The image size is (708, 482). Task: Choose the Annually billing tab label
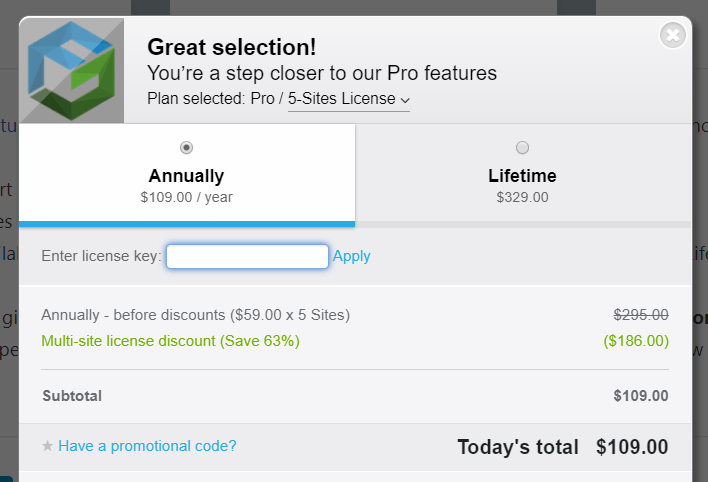coord(186,176)
